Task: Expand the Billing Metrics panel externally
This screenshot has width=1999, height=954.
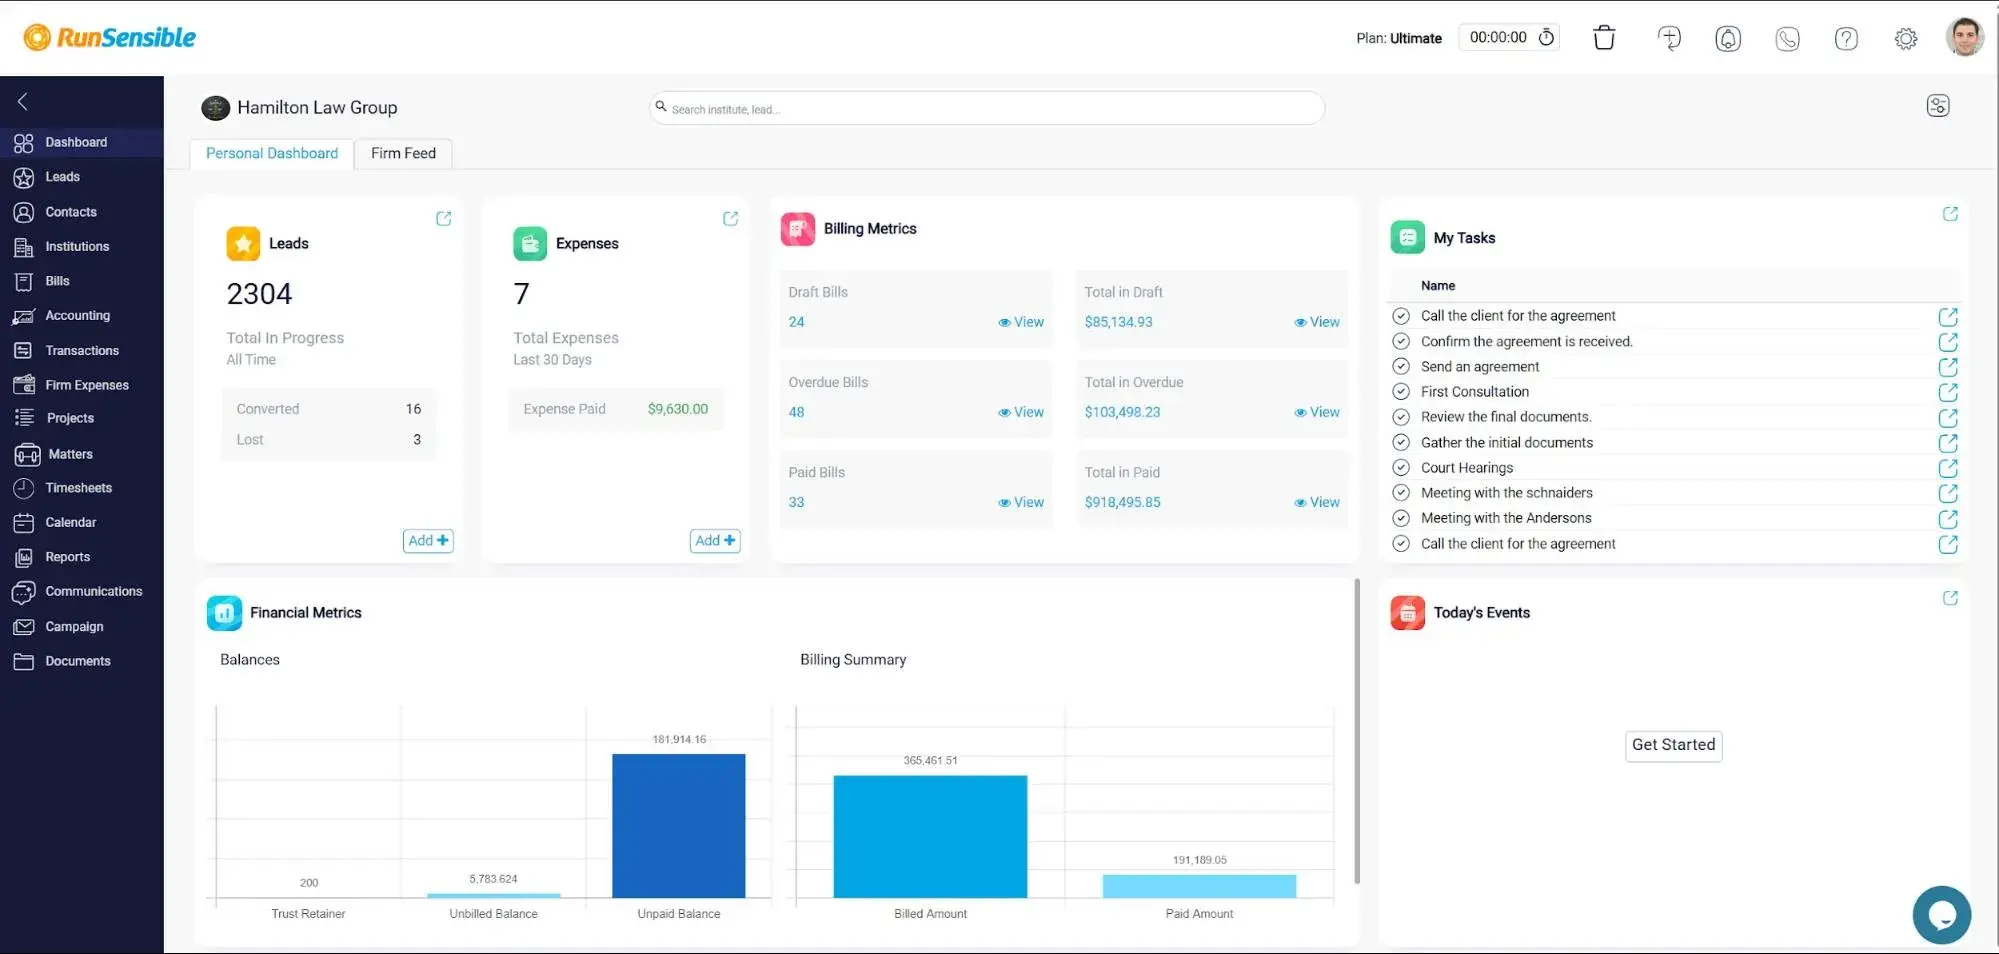Action: (1951, 214)
